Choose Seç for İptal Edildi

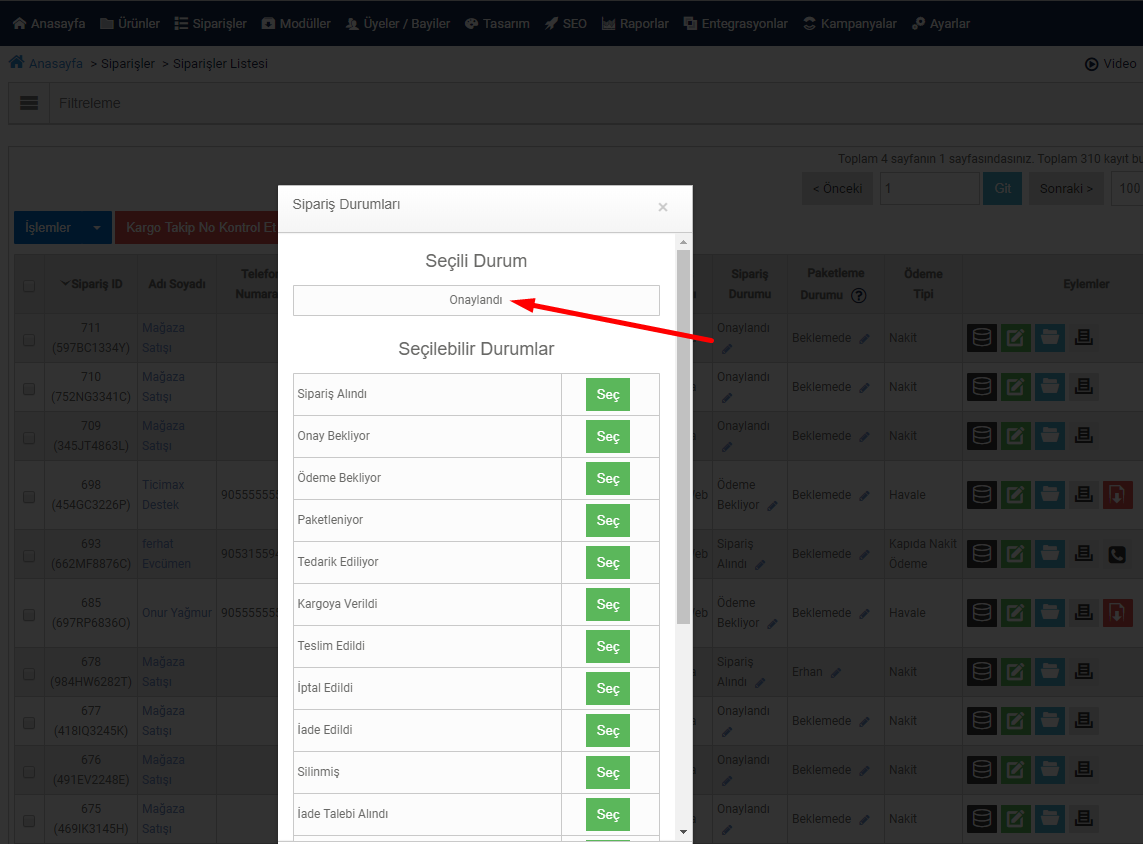click(608, 689)
